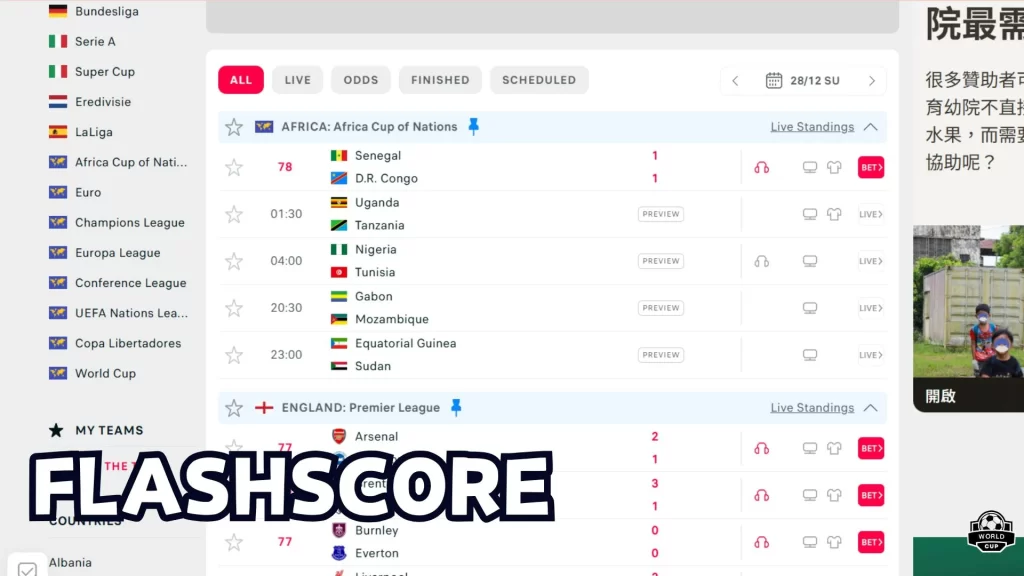Star the Senegal vs D.R. Congo match
Image resolution: width=1024 pixels, height=576 pixels.
pyautogui.click(x=234, y=167)
